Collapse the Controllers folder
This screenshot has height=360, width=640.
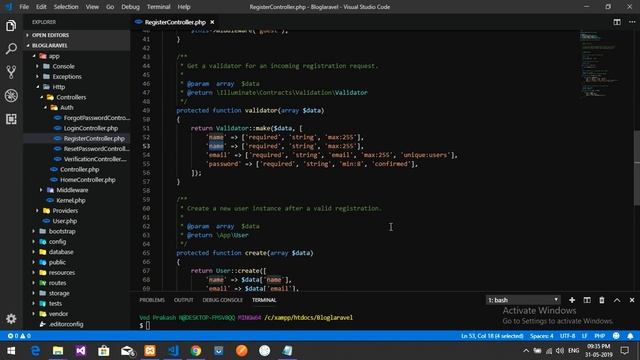(x=71, y=97)
